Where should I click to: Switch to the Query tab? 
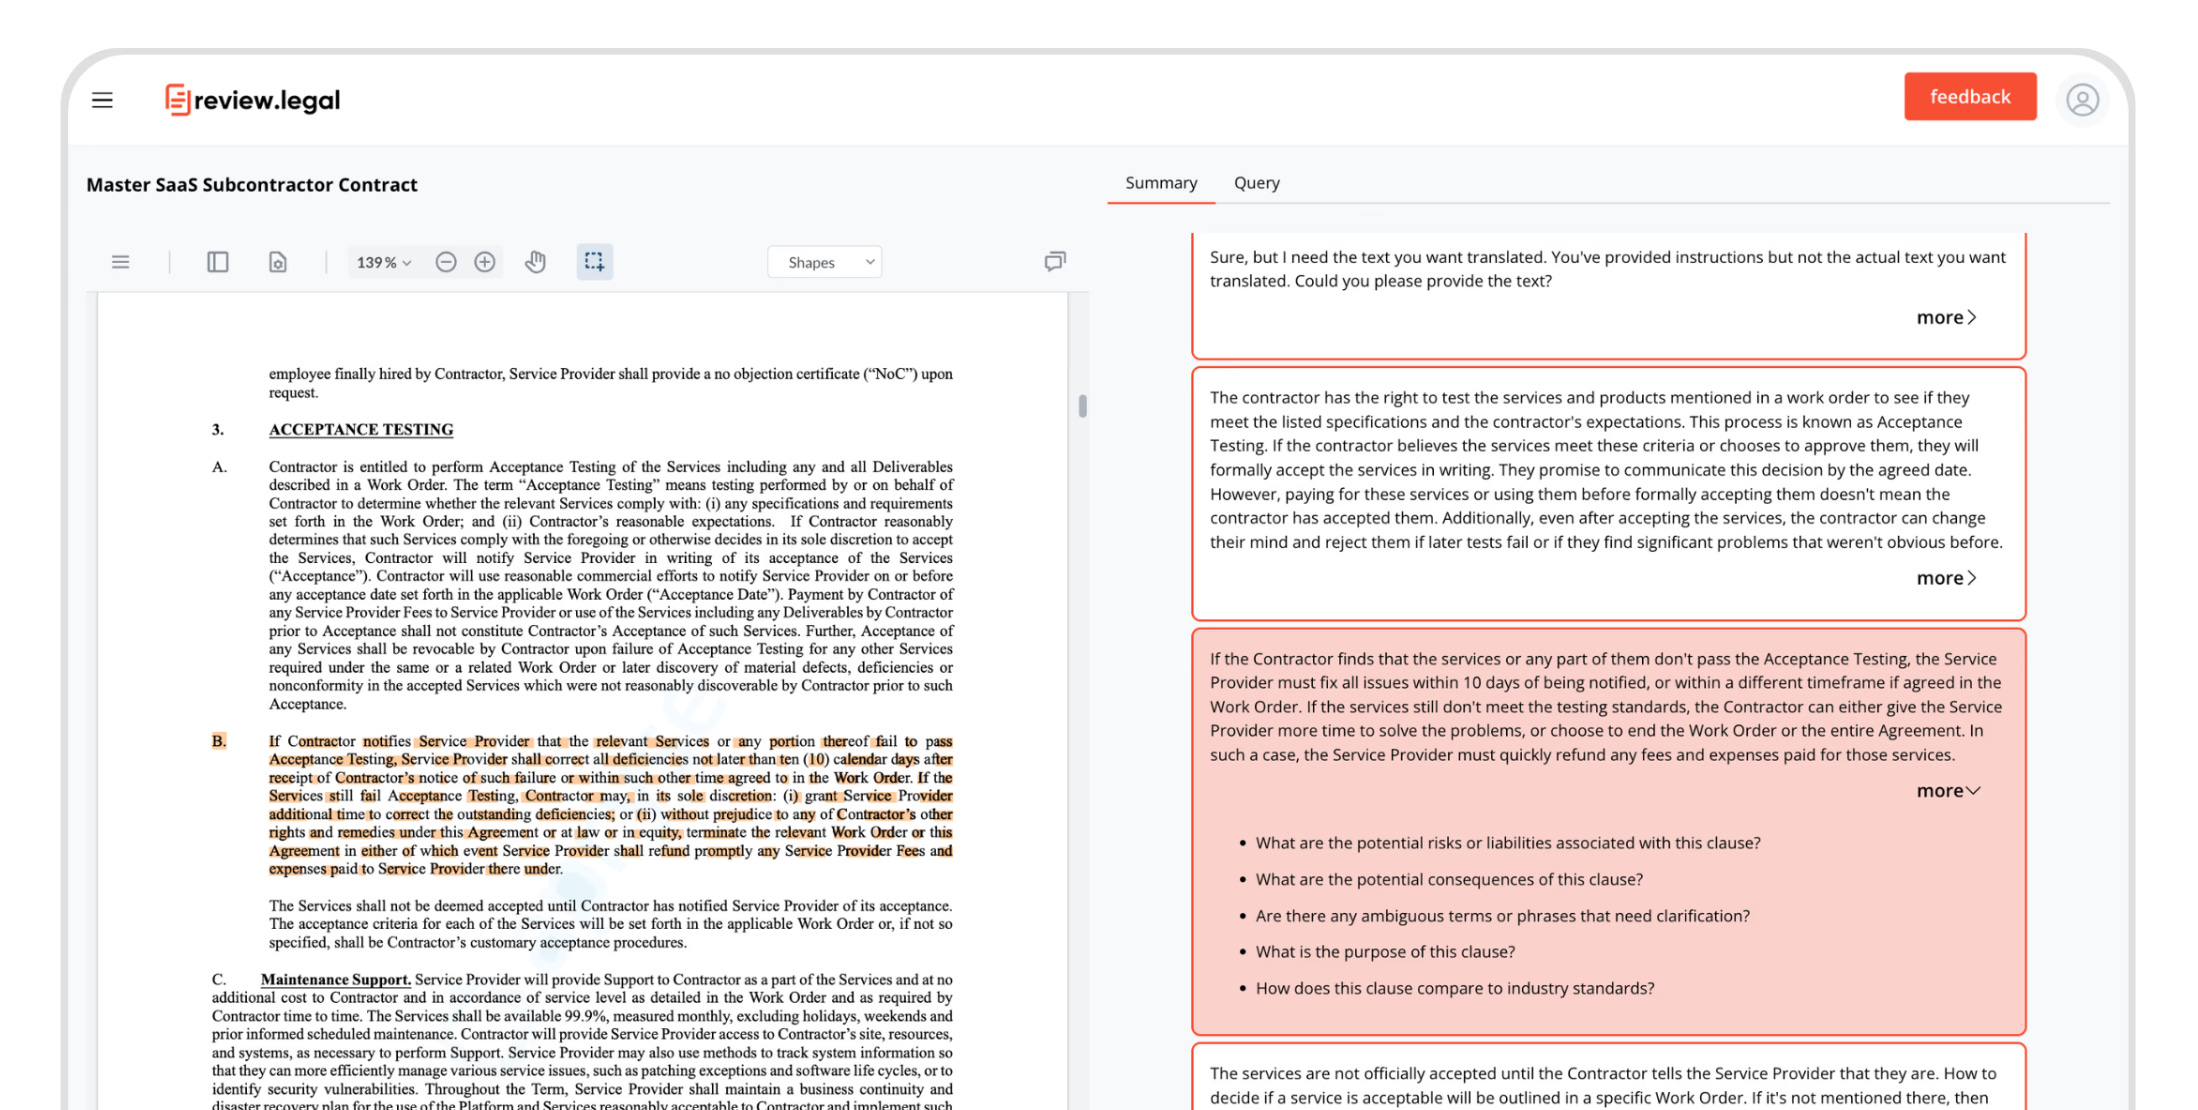point(1256,183)
